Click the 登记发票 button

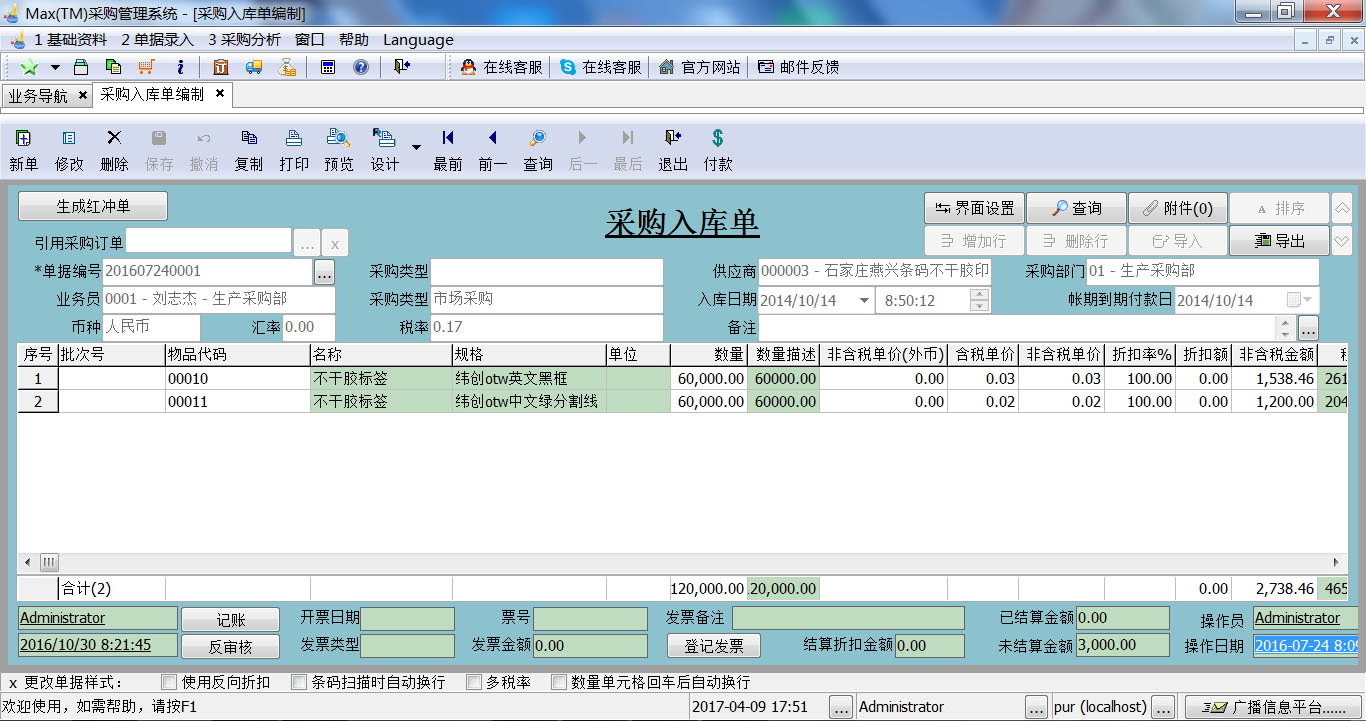point(714,646)
